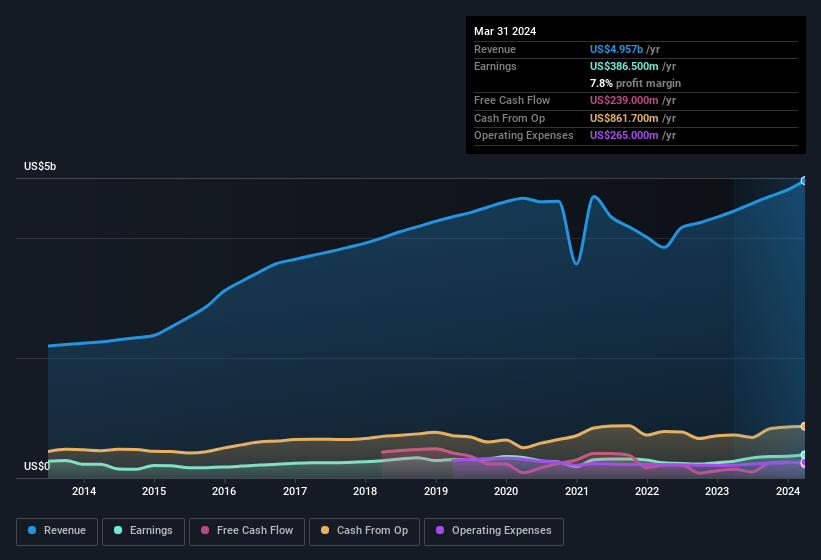Toggle the Free Cash Flow legend button
Viewport: 821px width, 560px height.
coord(247,531)
